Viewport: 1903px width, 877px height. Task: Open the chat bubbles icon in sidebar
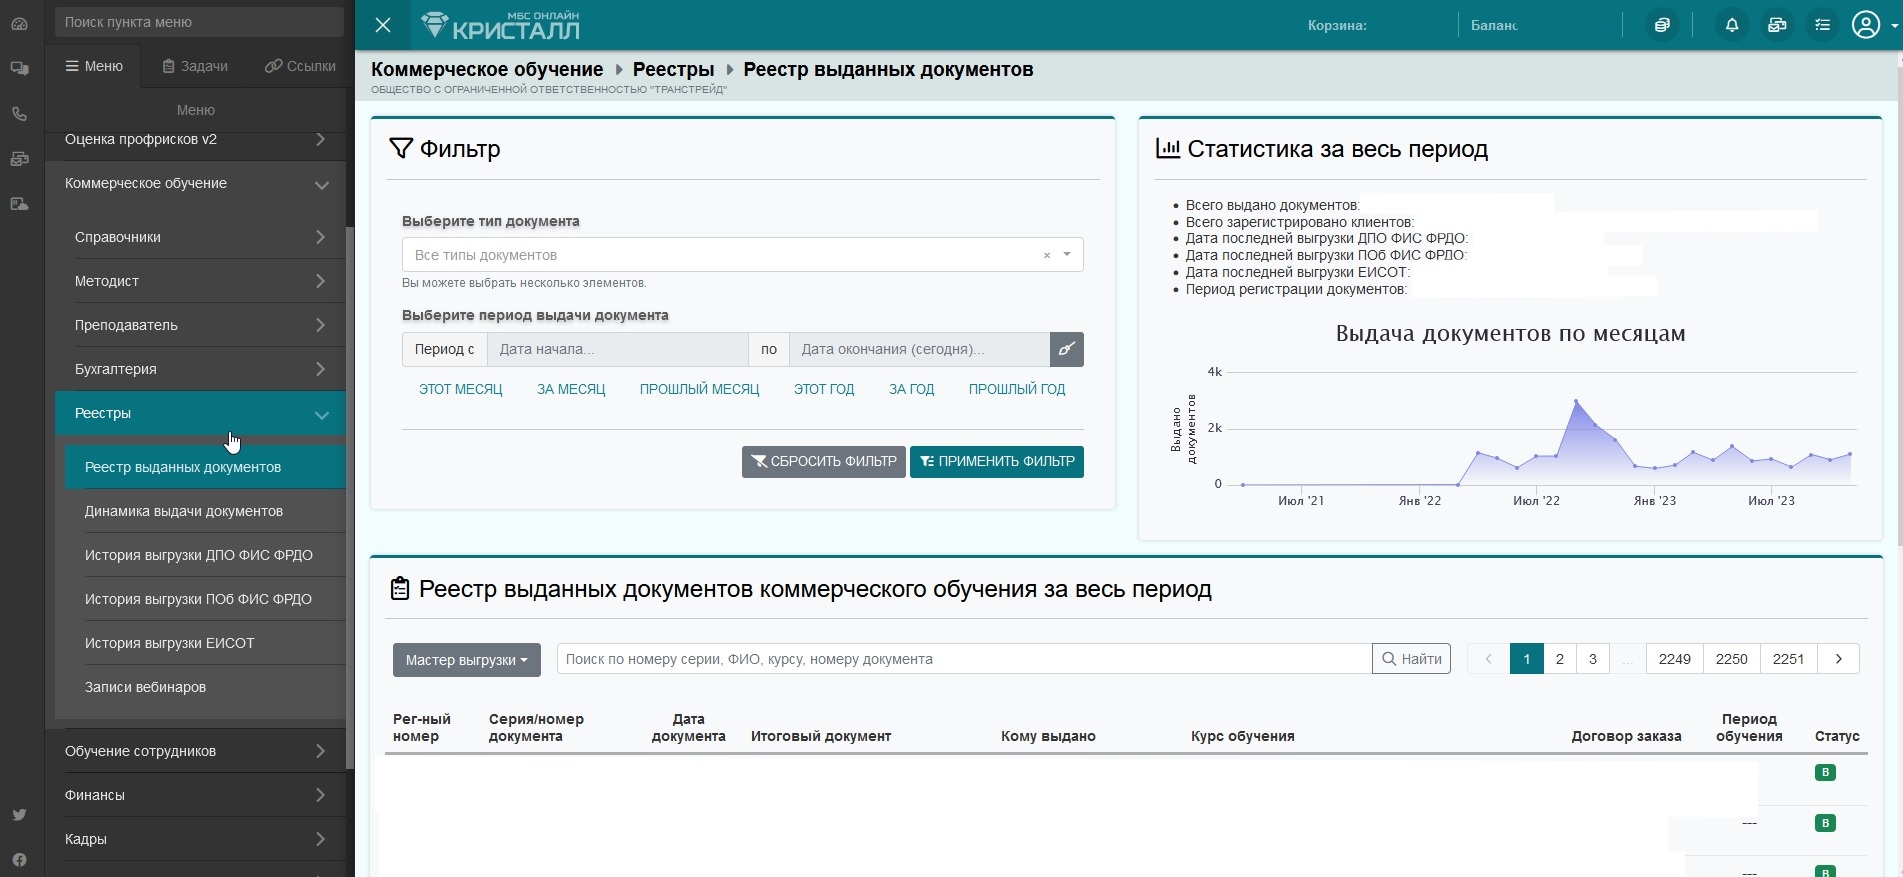pos(19,69)
